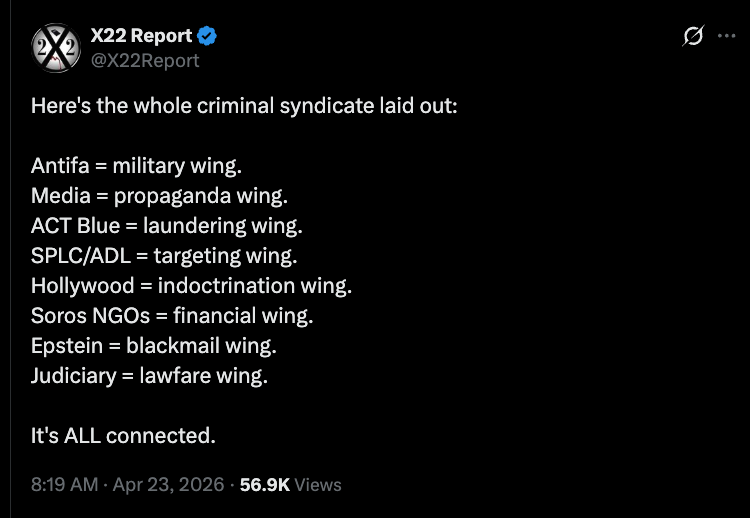Click the 'Soros NGOs = financial wing' line
This screenshot has height=518, width=750.
172,316
